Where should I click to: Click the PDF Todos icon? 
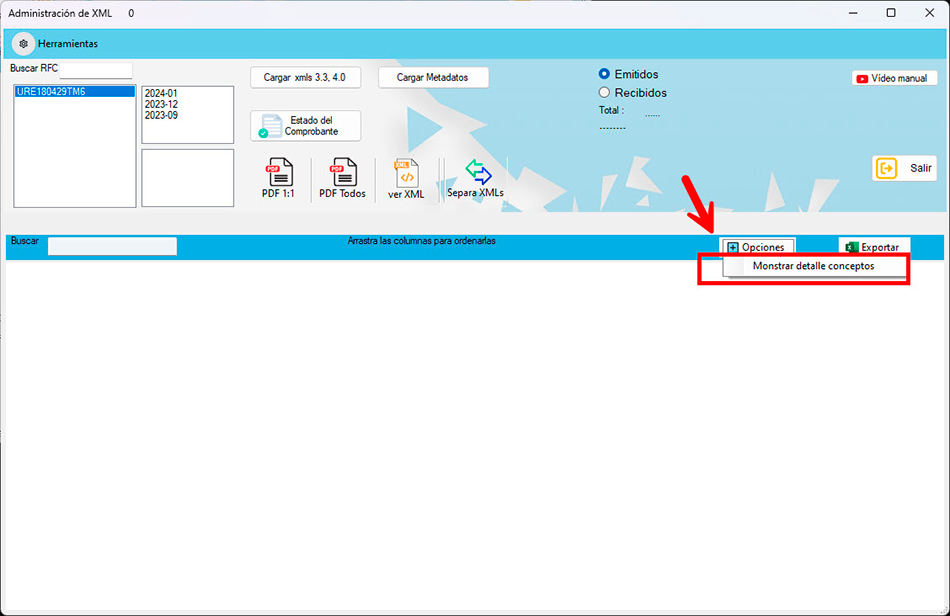343,172
